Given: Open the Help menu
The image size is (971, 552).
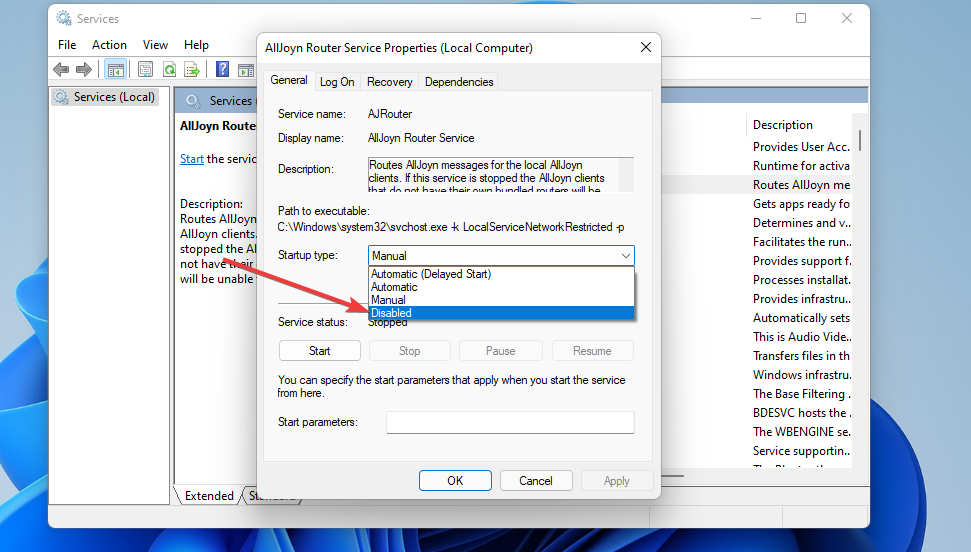Looking at the screenshot, I should pos(196,45).
